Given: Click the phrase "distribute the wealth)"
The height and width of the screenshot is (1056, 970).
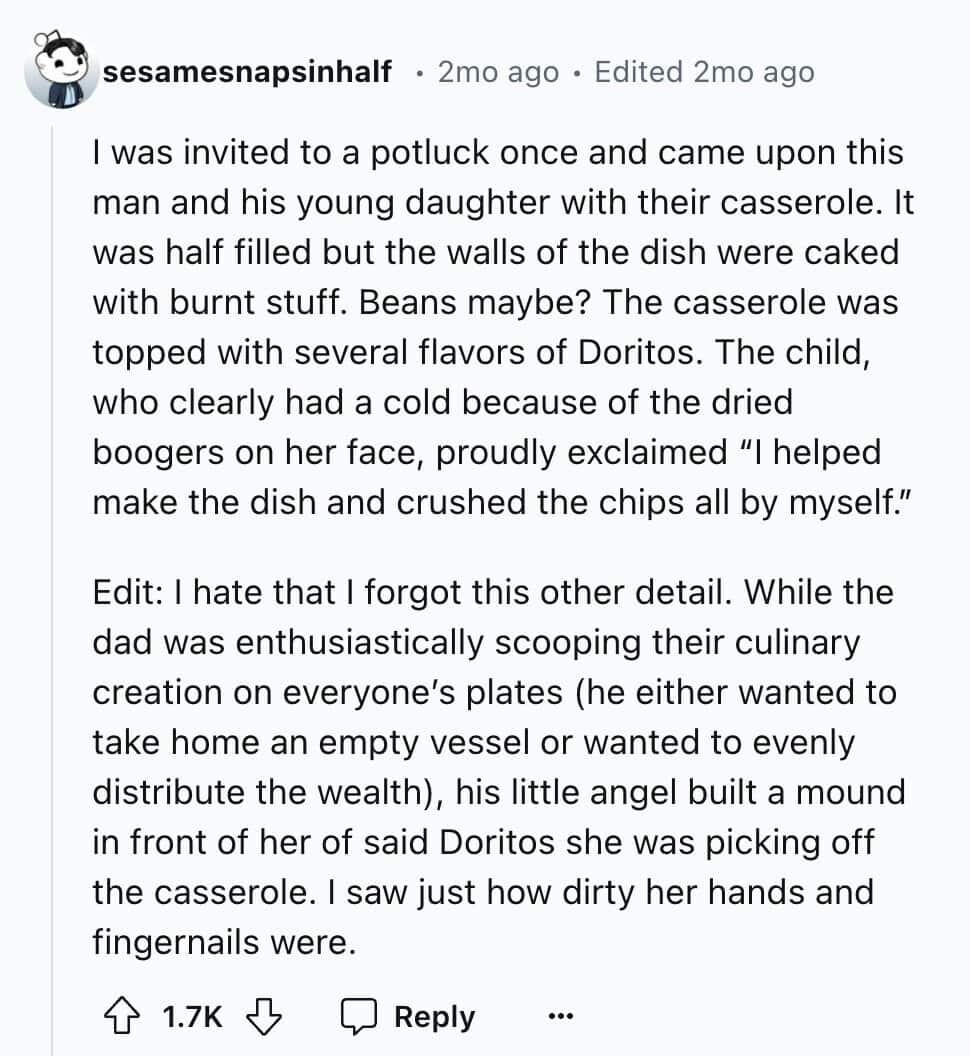Looking at the screenshot, I should click(267, 792).
